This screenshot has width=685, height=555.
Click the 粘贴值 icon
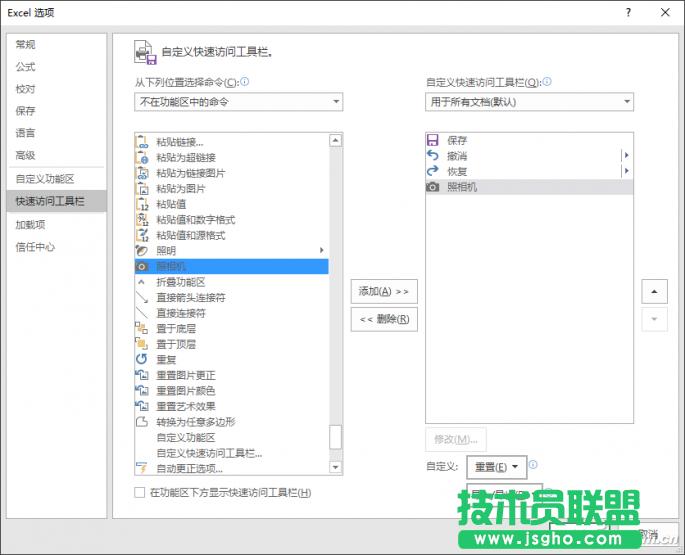click(142, 204)
